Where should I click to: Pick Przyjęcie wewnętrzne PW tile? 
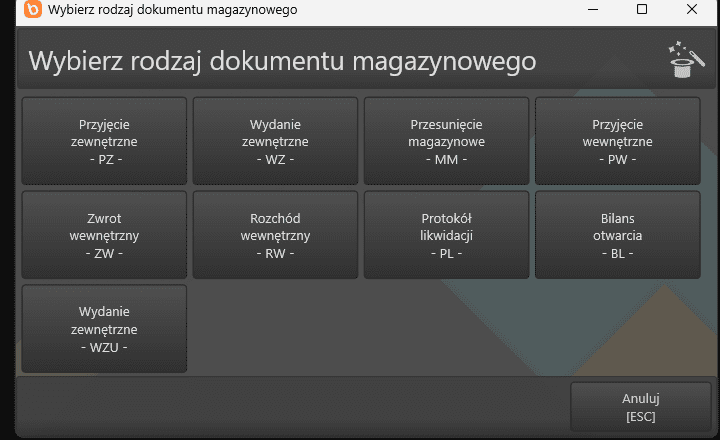click(x=617, y=141)
